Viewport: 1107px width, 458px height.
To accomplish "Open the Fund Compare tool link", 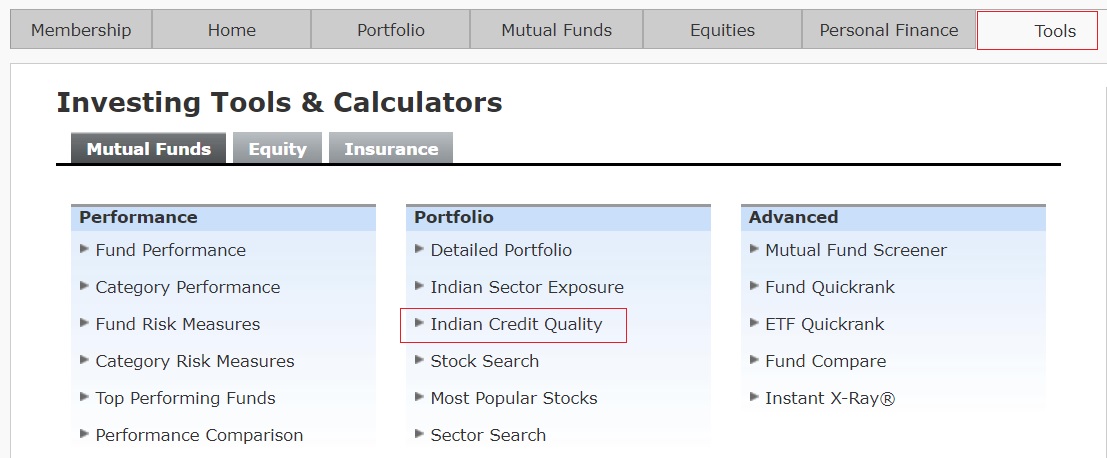I will tap(825, 361).
